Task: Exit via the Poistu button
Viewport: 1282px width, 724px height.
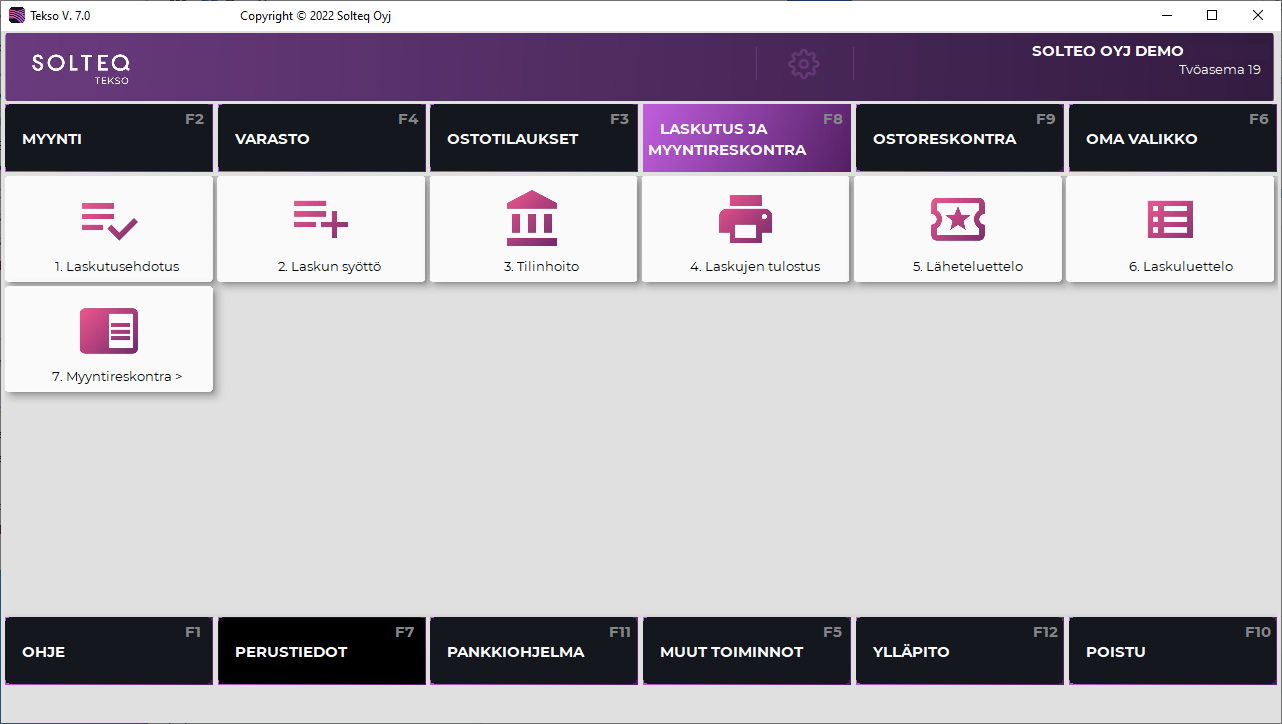Action: click(x=1171, y=651)
